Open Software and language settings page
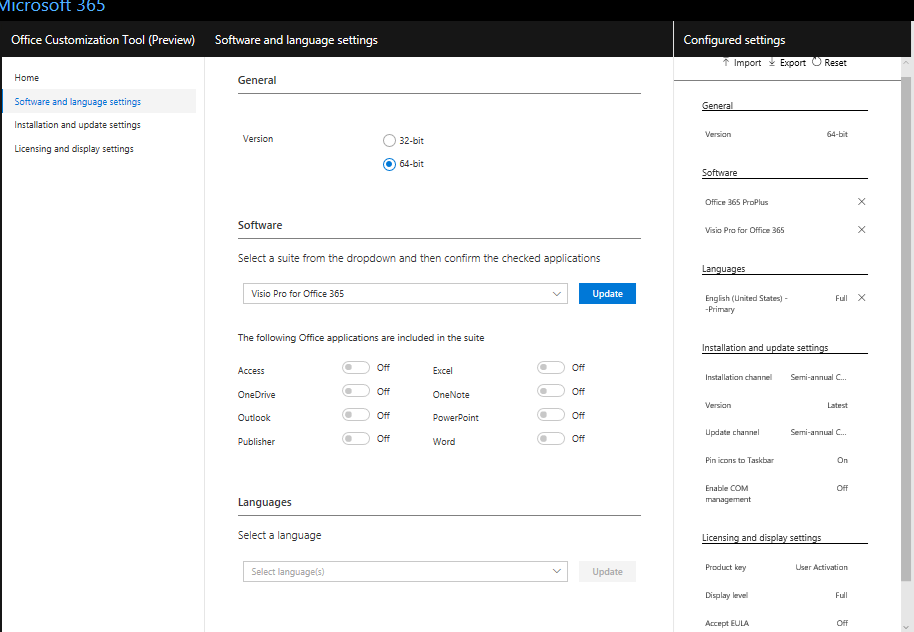Viewport: 914px width, 632px height. 99,101
